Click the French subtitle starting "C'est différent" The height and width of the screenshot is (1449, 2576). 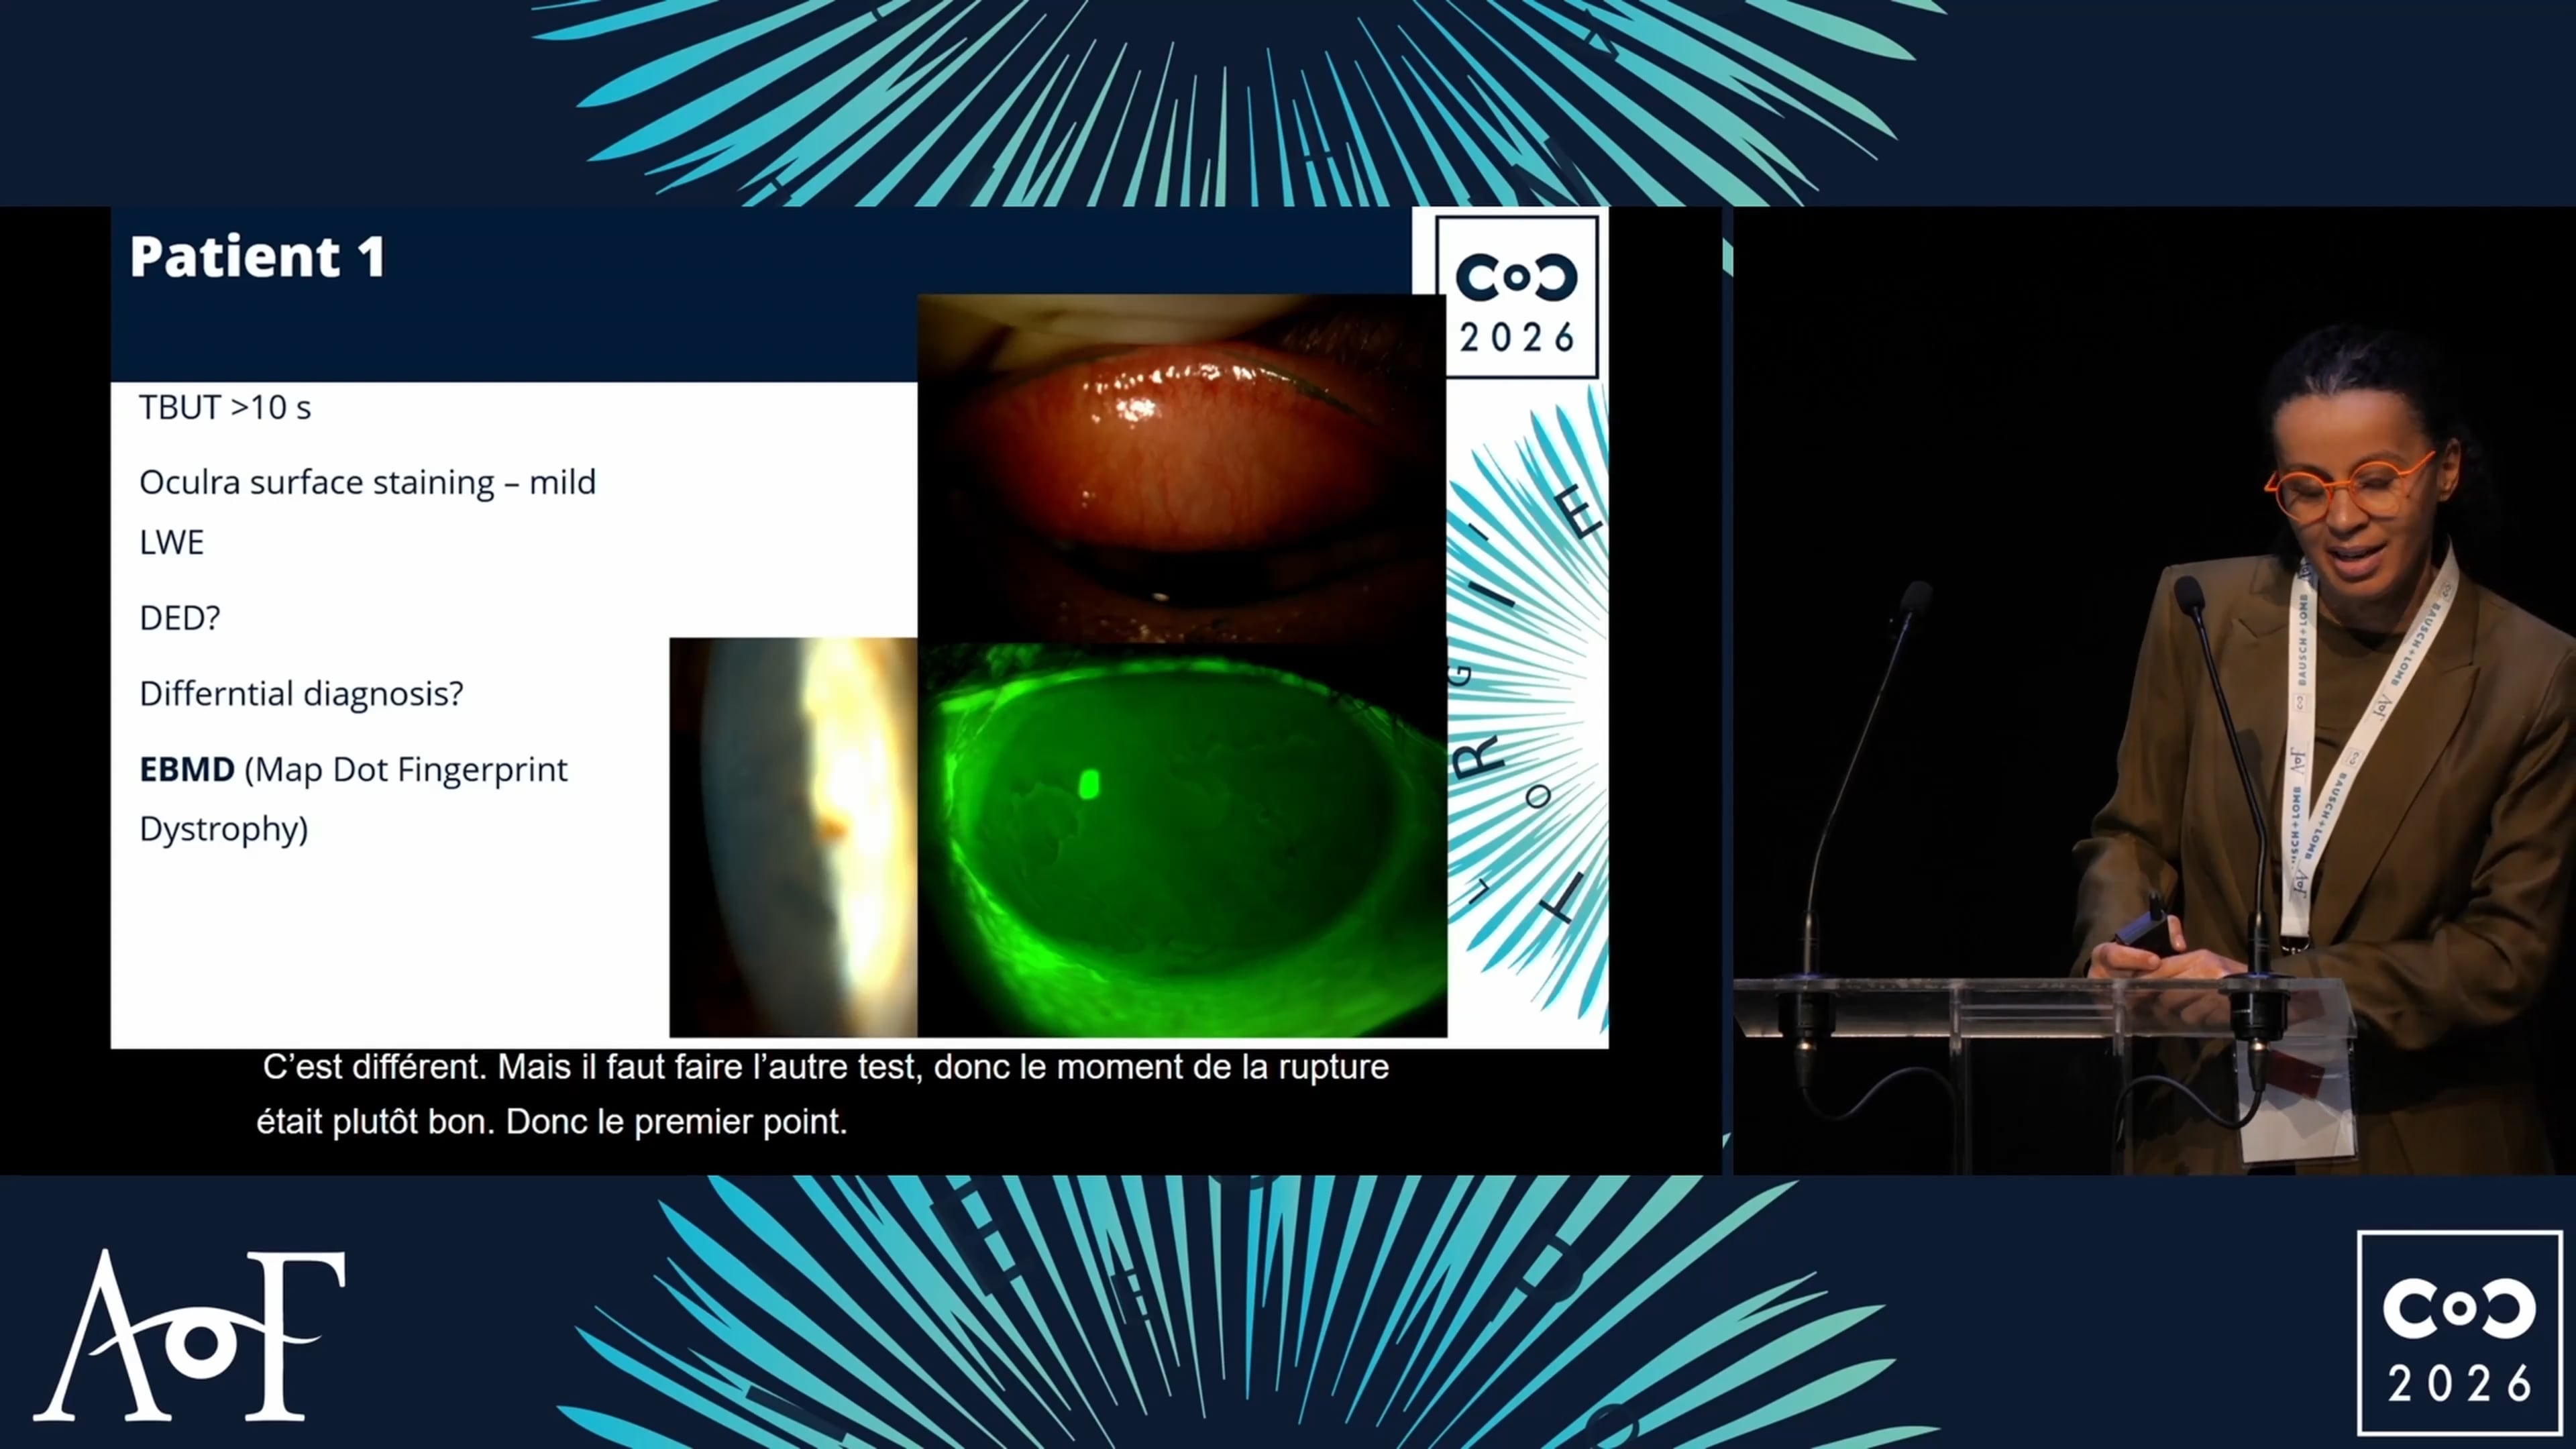(825, 1067)
